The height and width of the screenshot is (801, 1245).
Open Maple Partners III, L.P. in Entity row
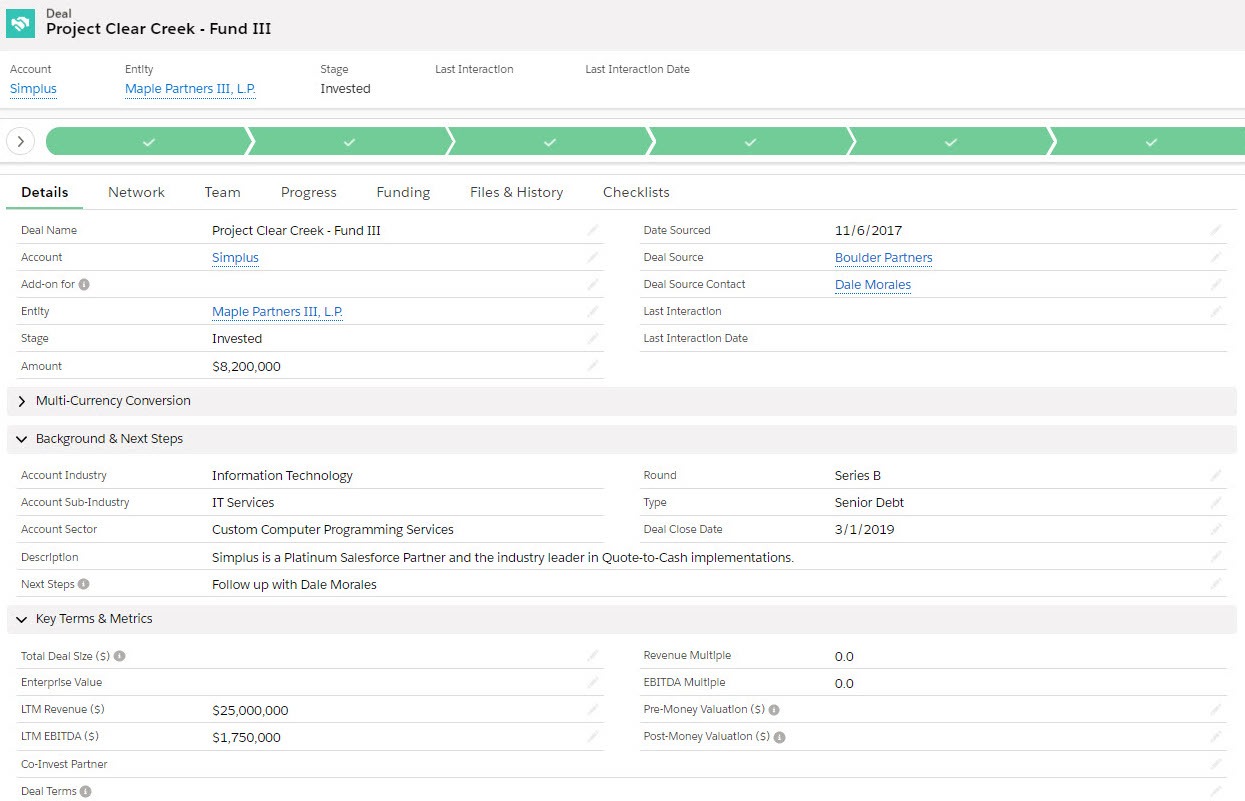click(277, 312)
